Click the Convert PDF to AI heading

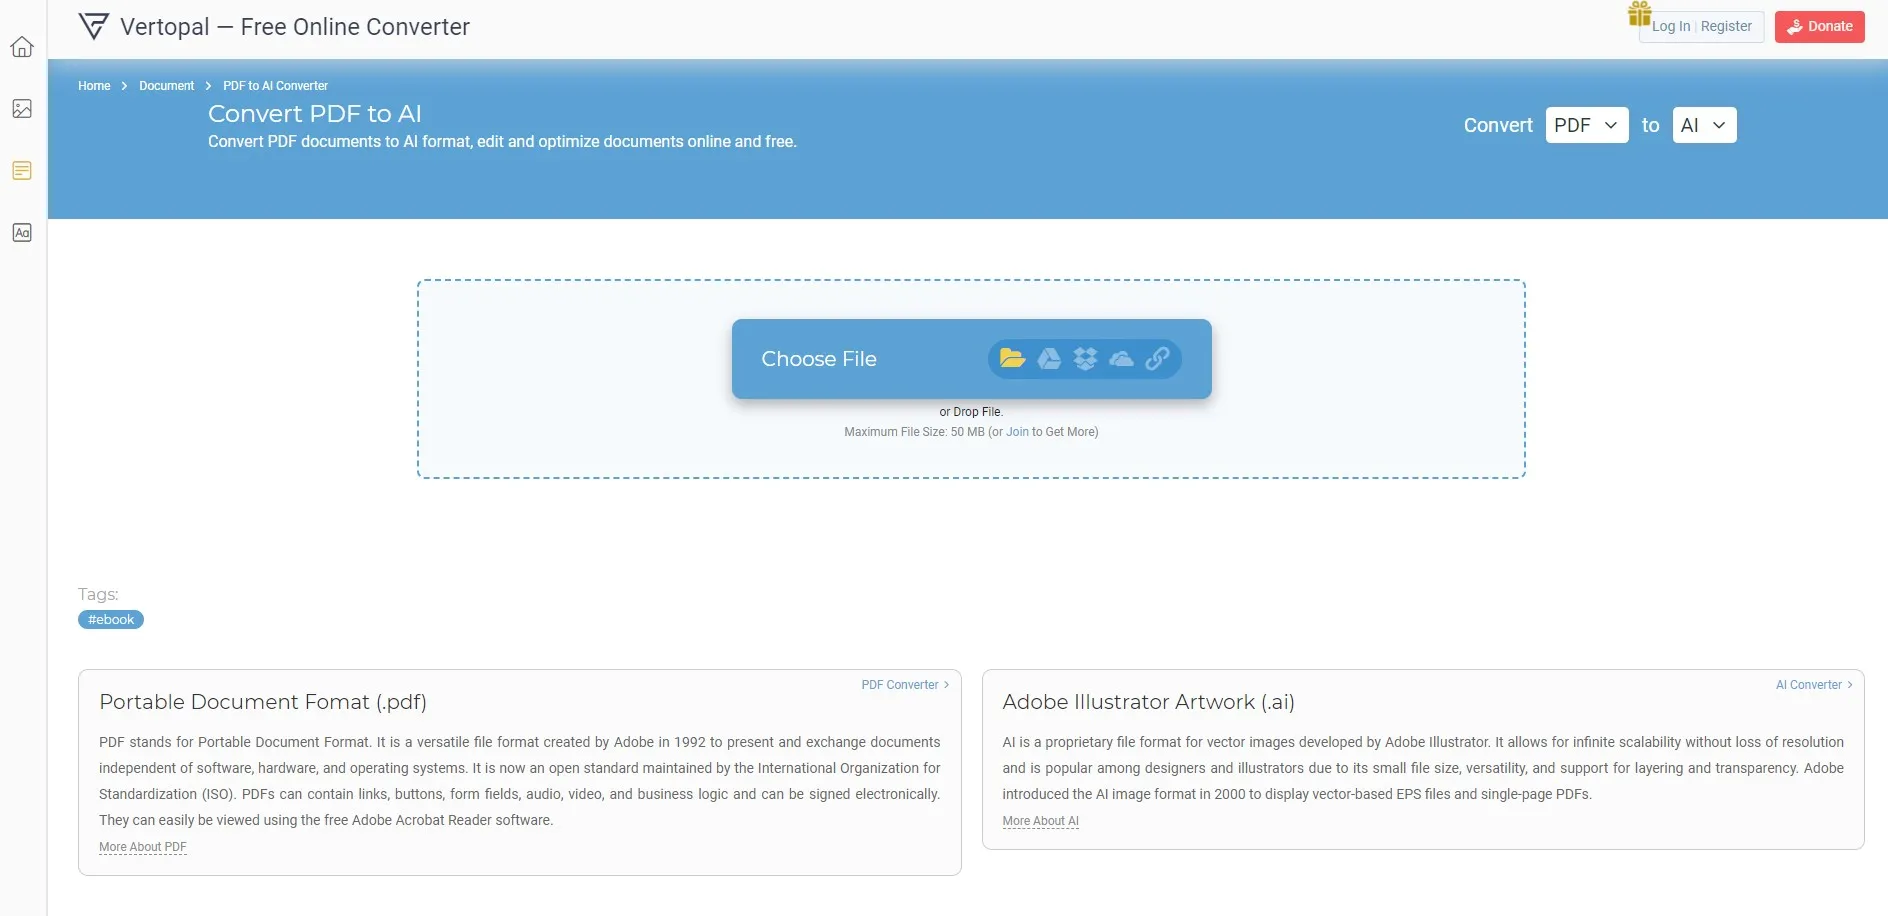coord(315,114)
